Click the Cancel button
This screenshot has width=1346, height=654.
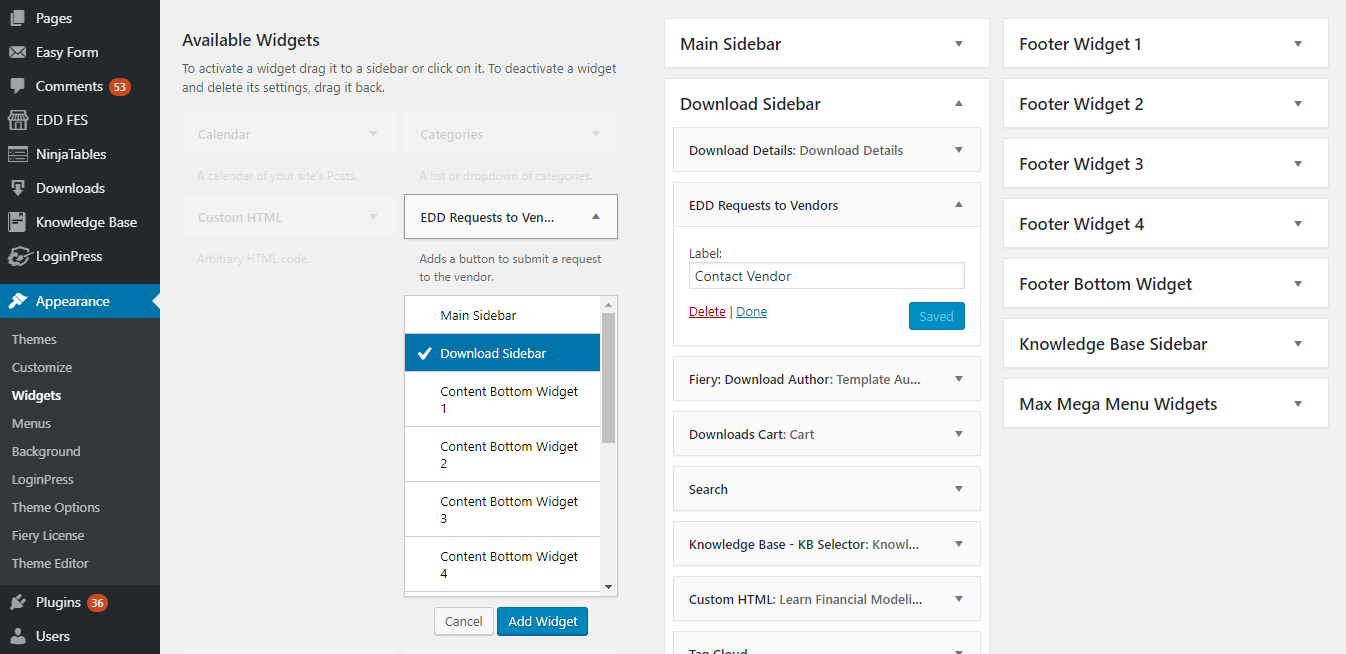pos(464,621)
